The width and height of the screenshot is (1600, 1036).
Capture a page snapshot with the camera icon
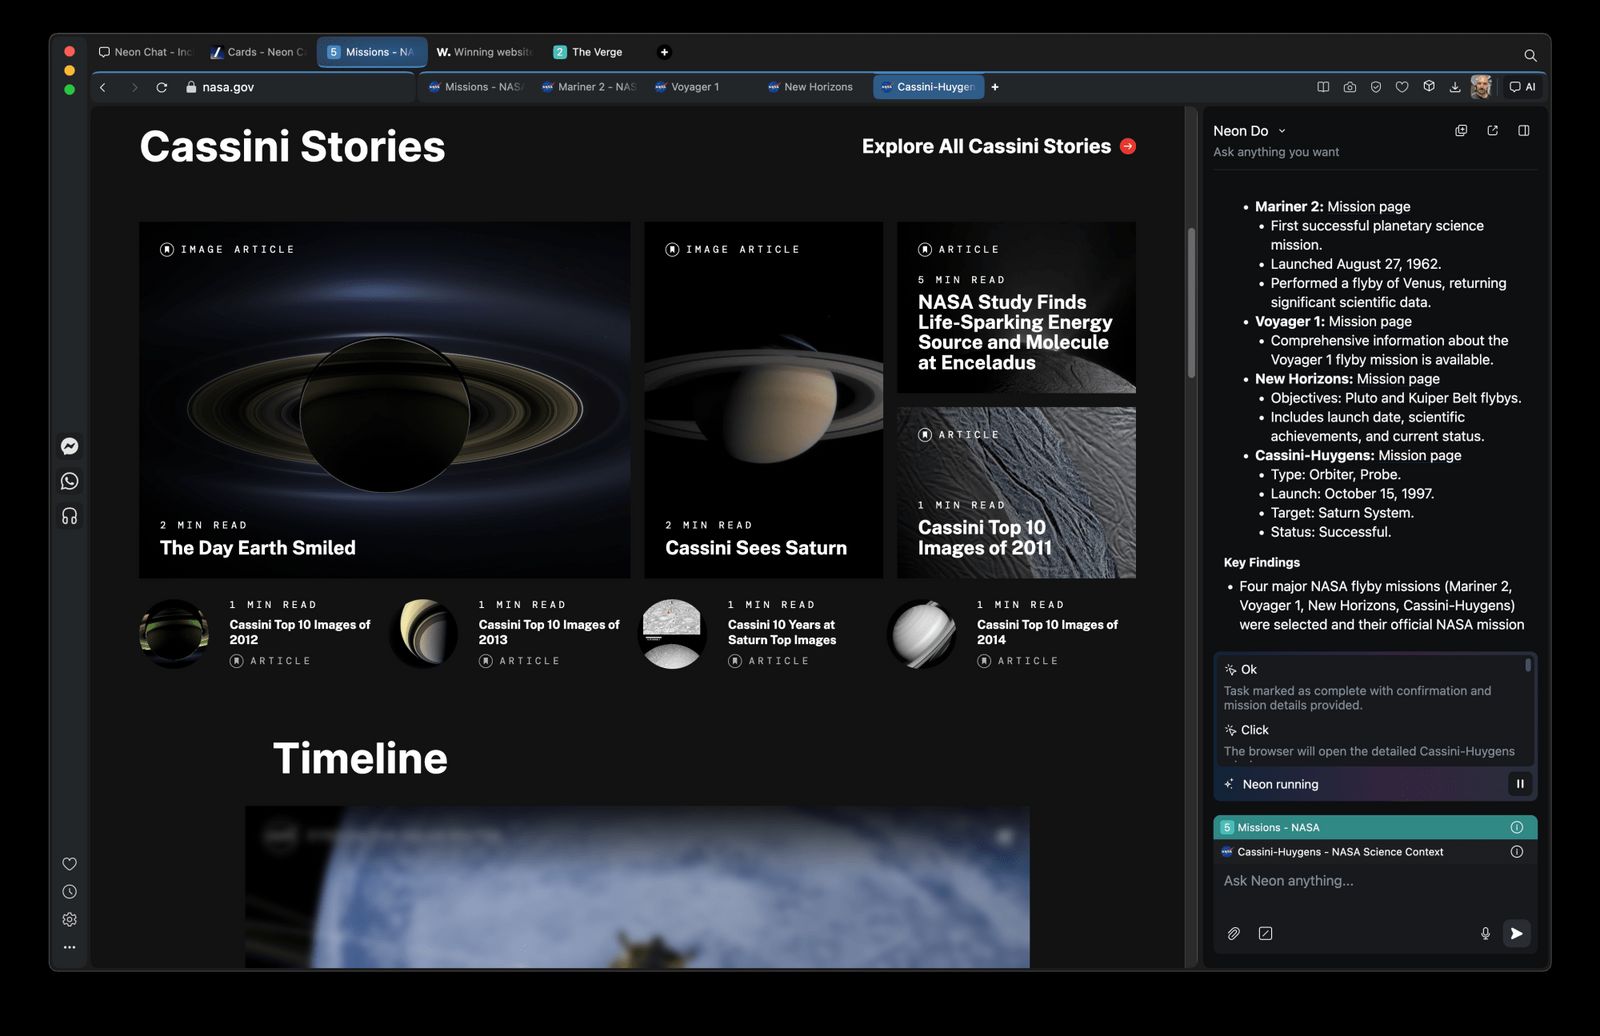(x=1350, y=87)
